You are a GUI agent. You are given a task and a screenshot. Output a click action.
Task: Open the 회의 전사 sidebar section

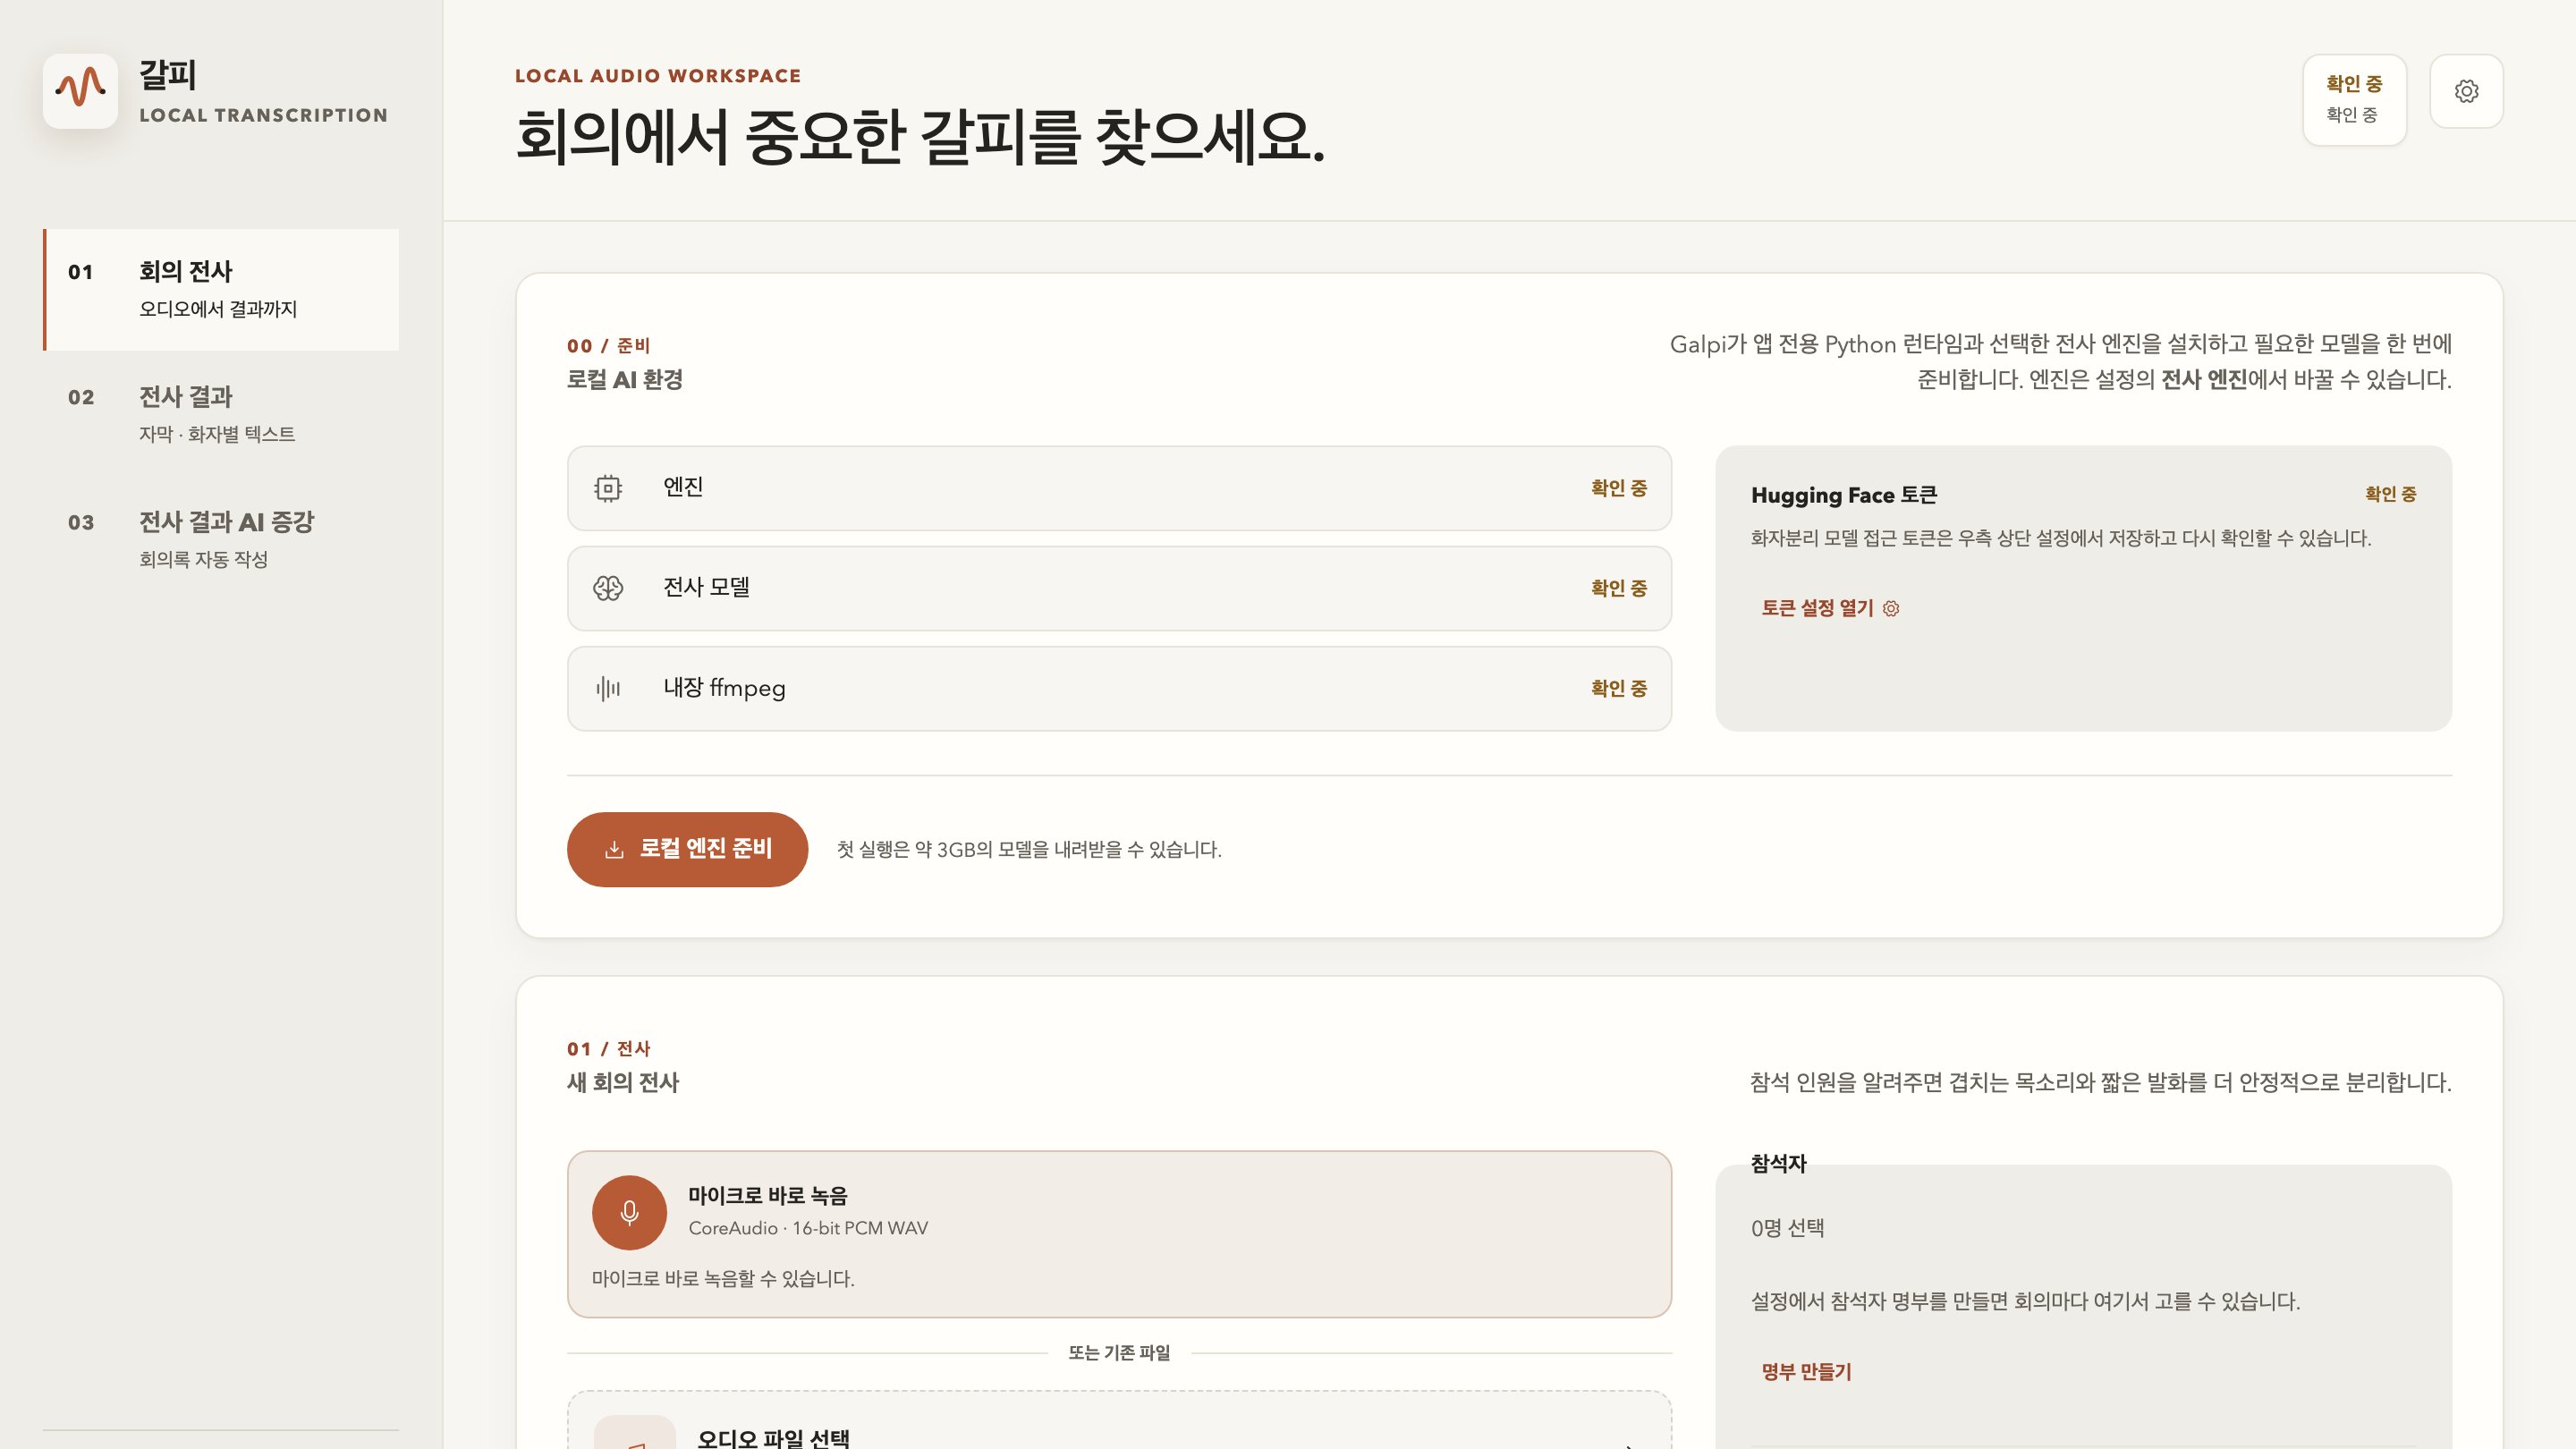pos(221,289)
